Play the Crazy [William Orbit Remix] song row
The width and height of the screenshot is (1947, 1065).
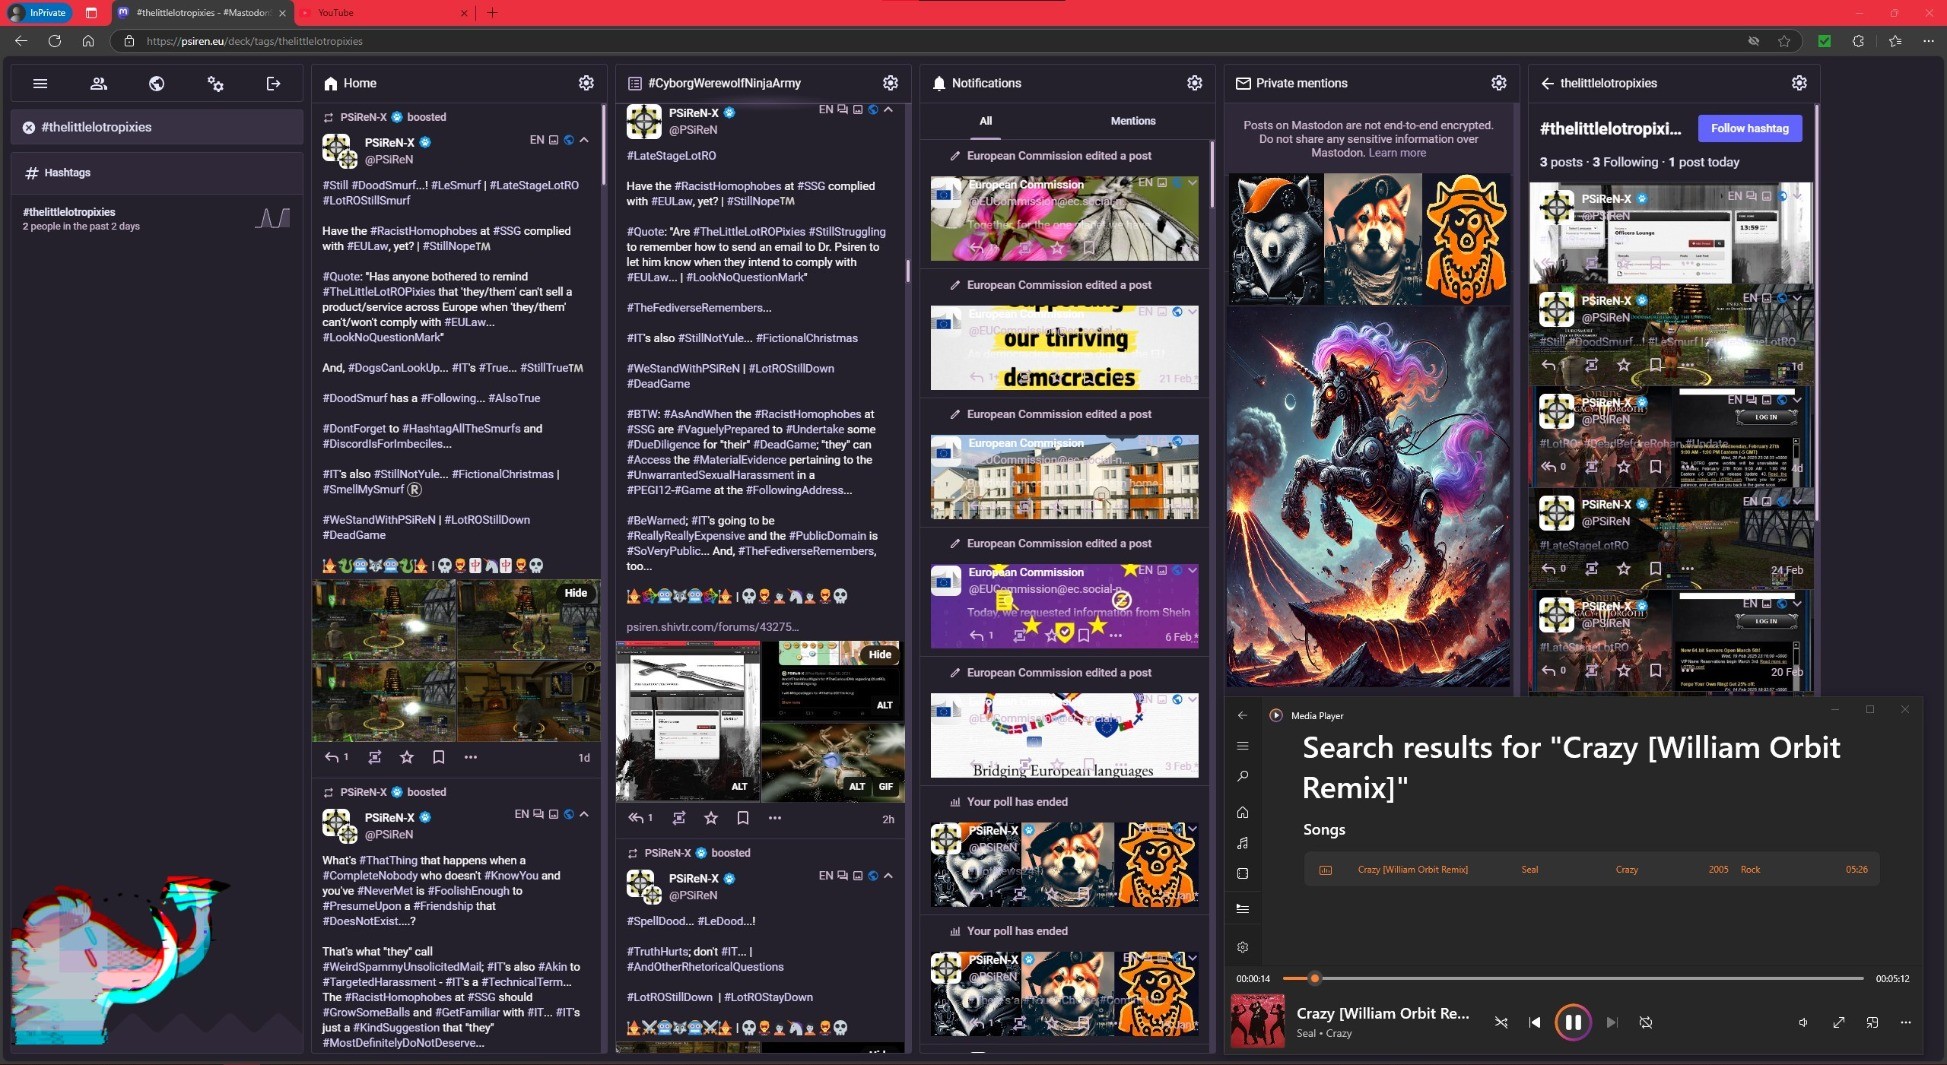coord(1591,869)
